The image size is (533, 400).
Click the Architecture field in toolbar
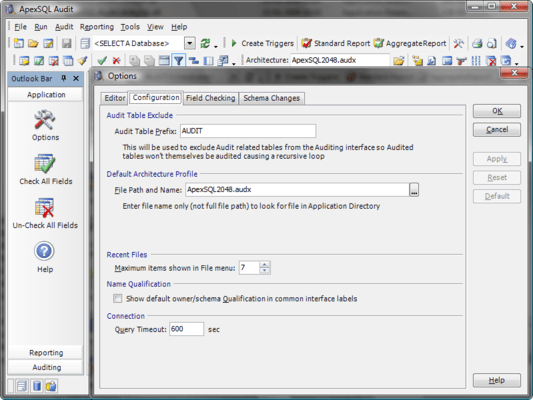pos(340,60)
